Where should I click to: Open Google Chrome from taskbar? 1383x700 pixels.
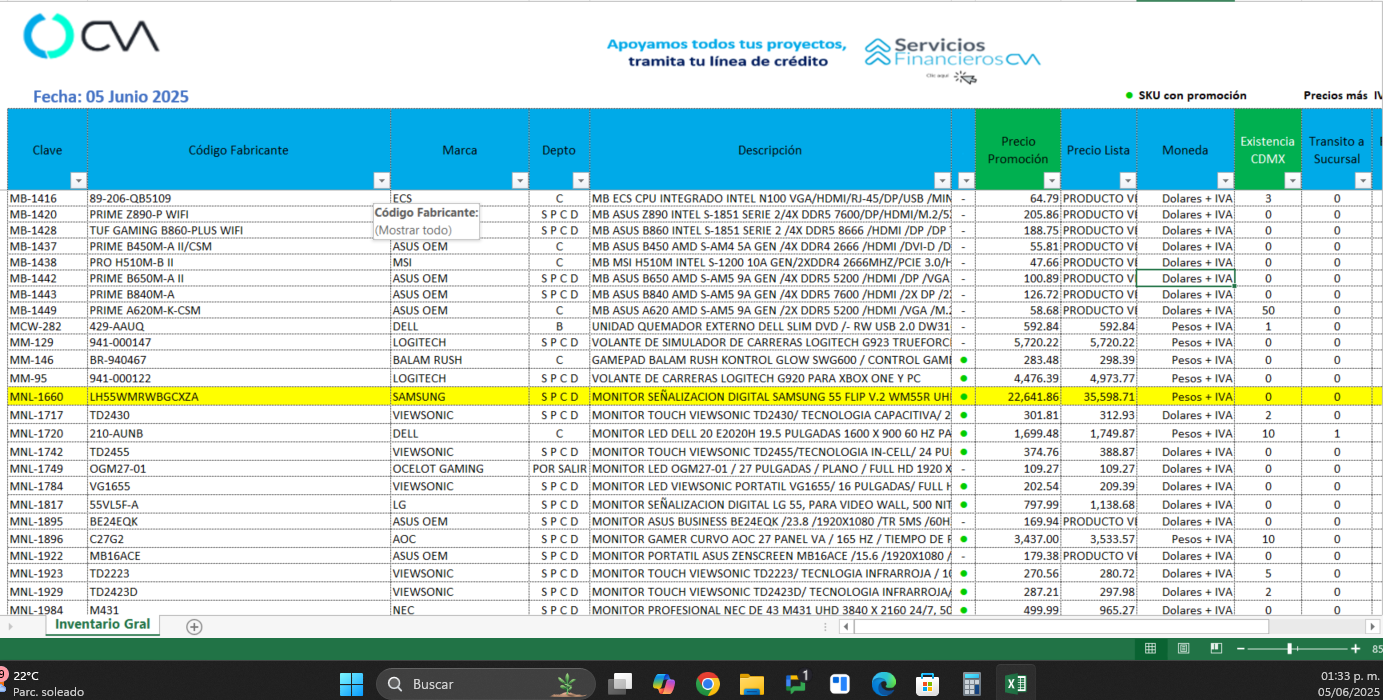(708, 684)
